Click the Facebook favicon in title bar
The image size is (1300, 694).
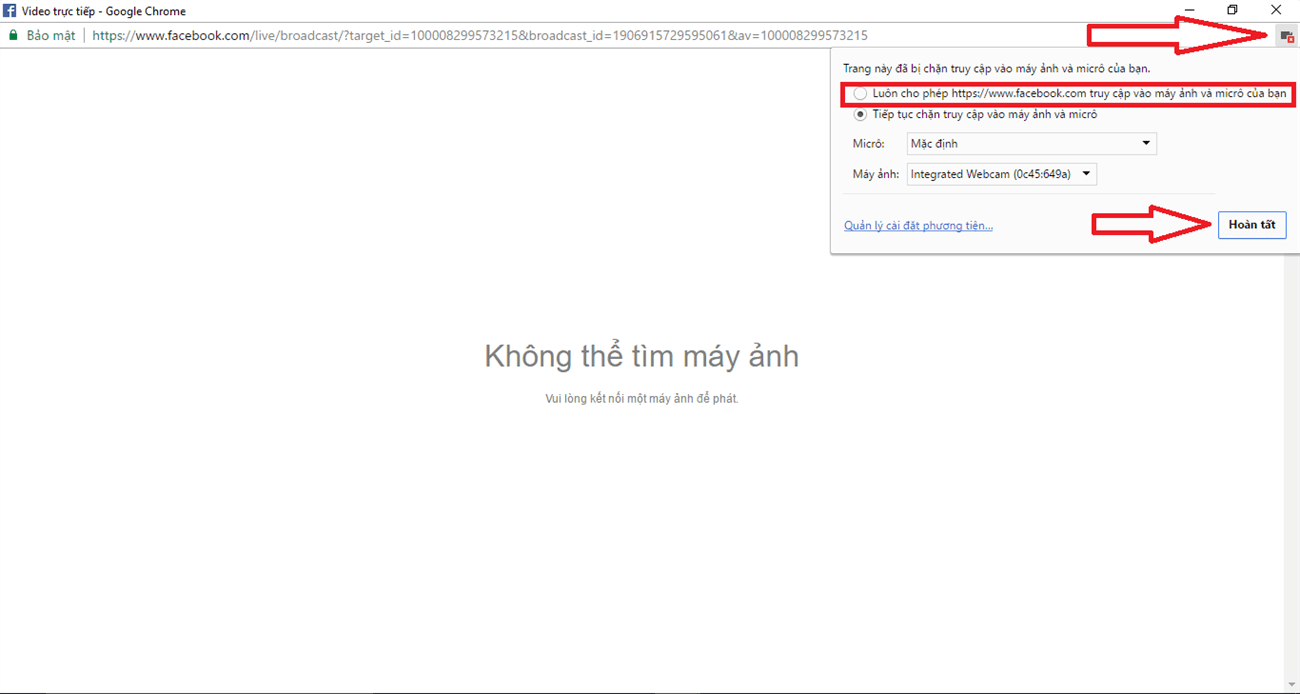click(10, 10)
